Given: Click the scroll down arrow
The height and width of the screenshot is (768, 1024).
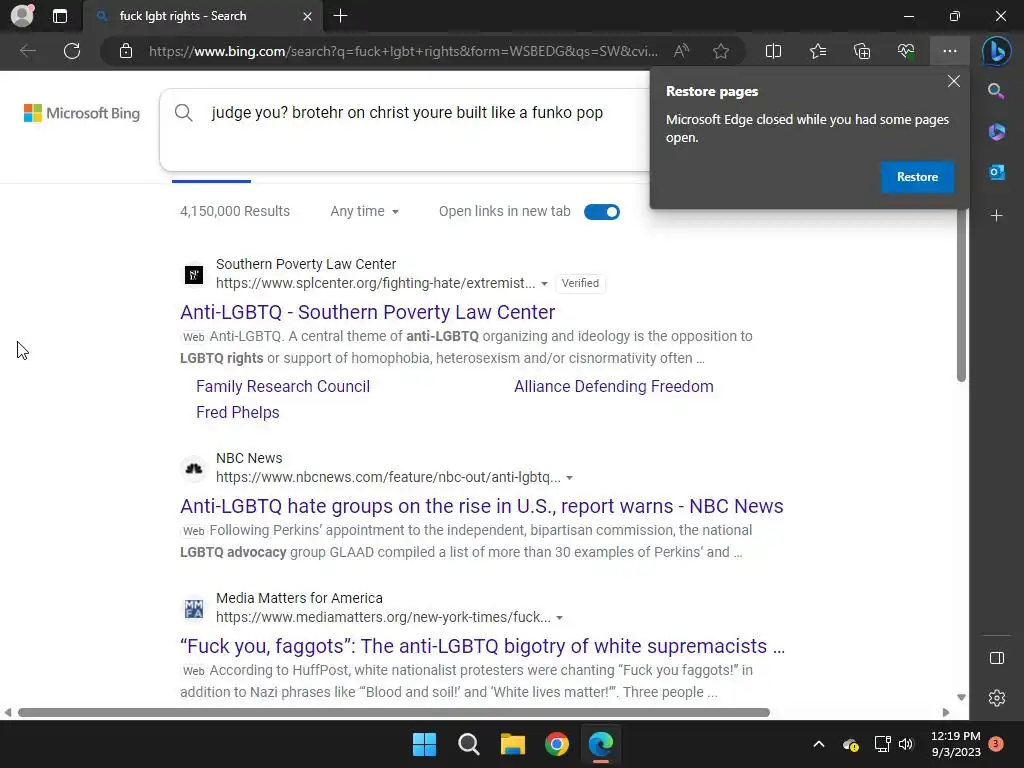Looking at the screenshot, I should click(961, 697).
